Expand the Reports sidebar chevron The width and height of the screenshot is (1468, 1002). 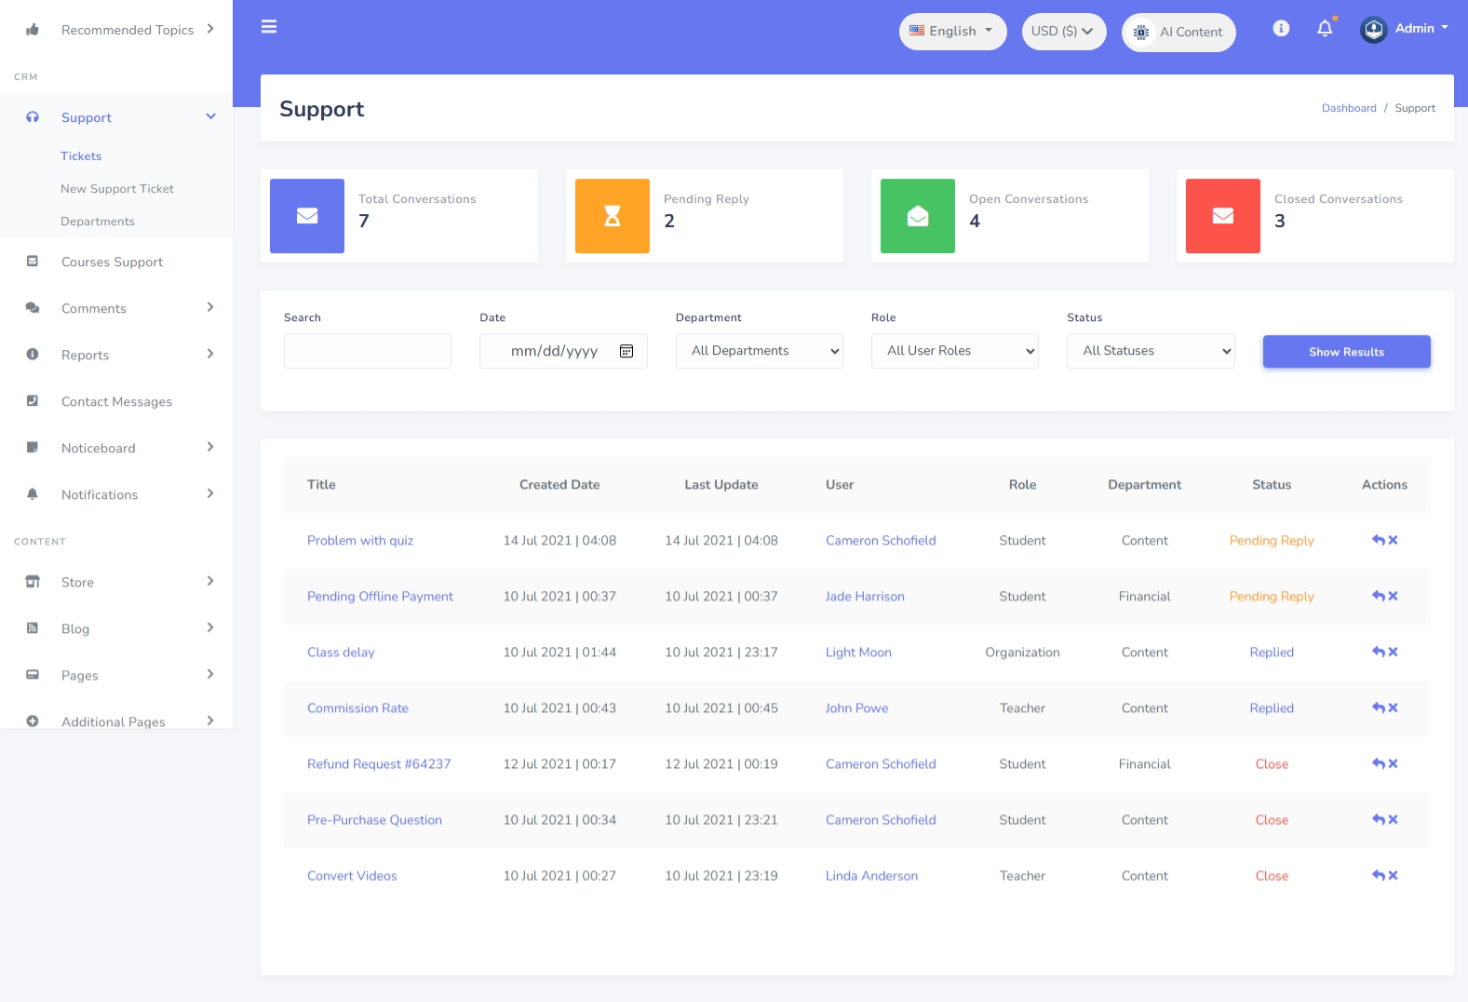click(210, 354)
